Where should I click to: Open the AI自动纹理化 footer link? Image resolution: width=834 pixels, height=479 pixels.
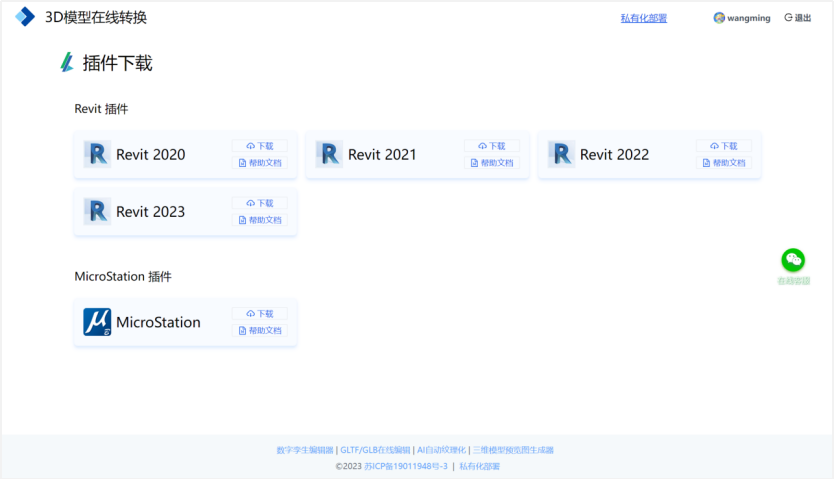441,450
